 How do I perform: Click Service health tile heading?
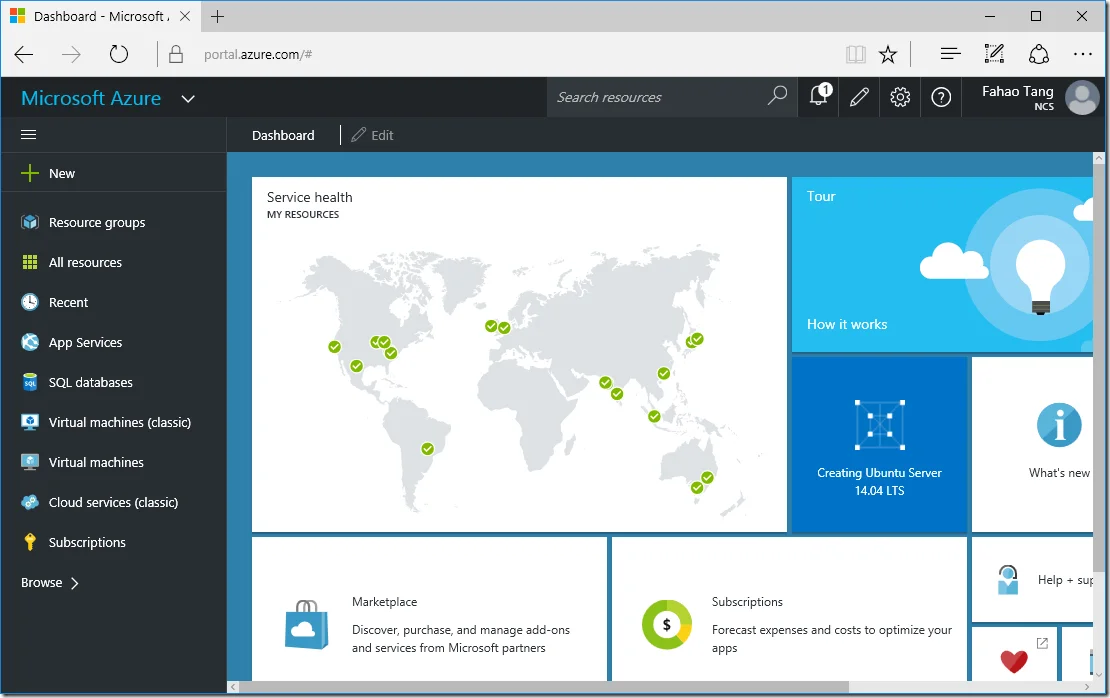tap(309, 198)
